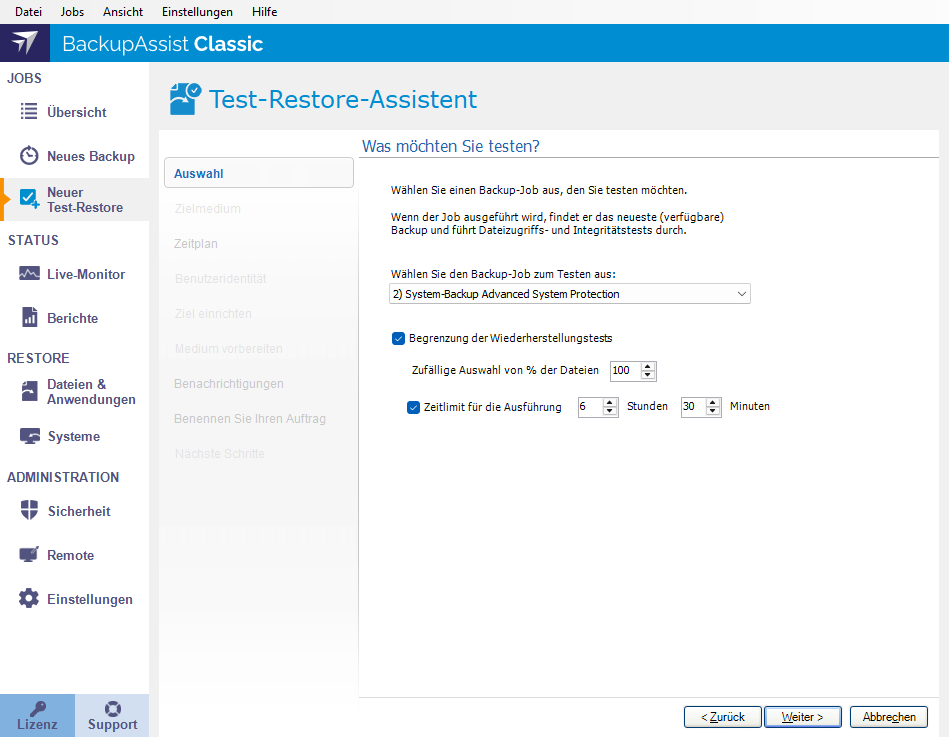Screen dimensions: 949x737
Task: Open the Sicherheit administration panel
Action: tap(81, 511)
